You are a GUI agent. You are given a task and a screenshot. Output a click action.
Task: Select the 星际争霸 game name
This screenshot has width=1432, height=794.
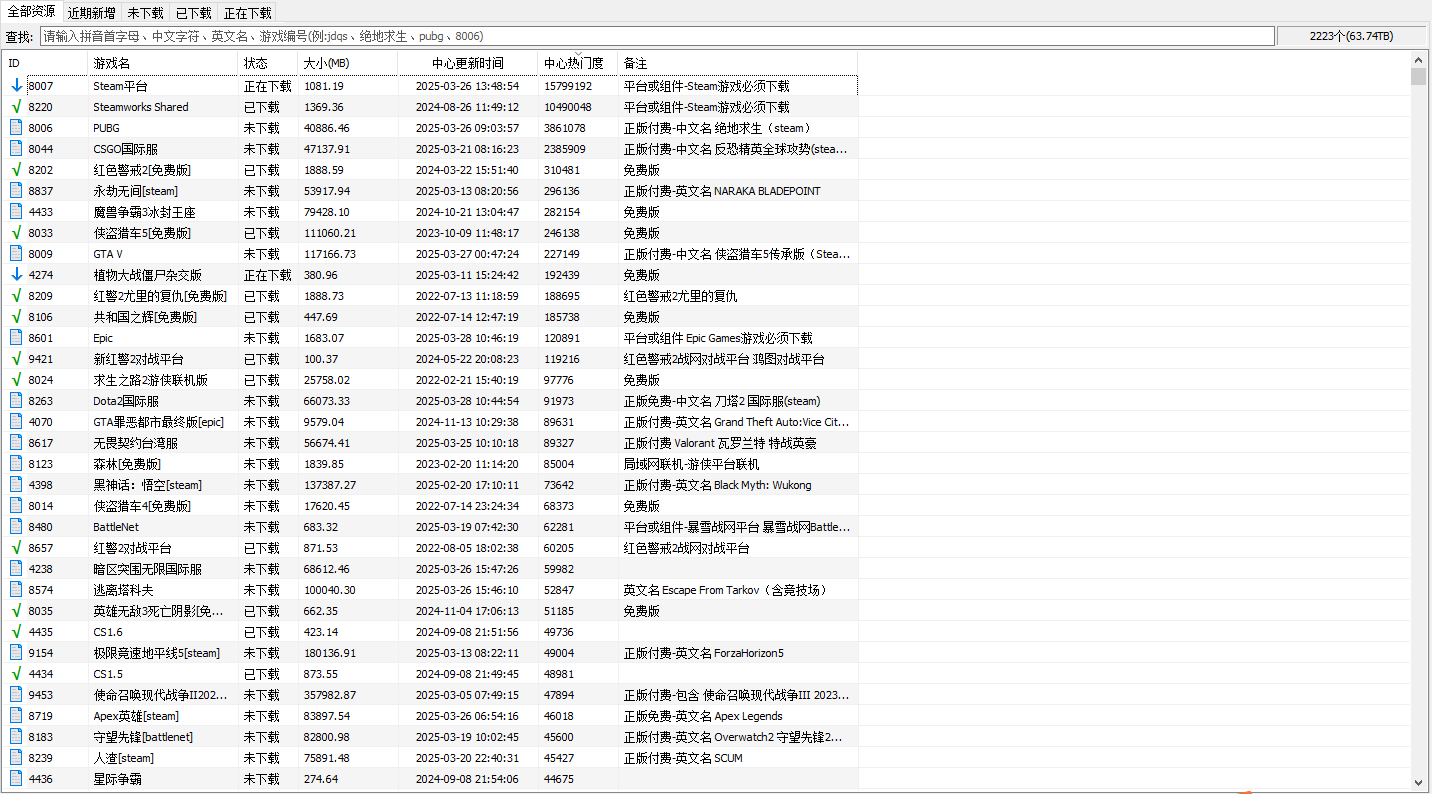point(118,779)
